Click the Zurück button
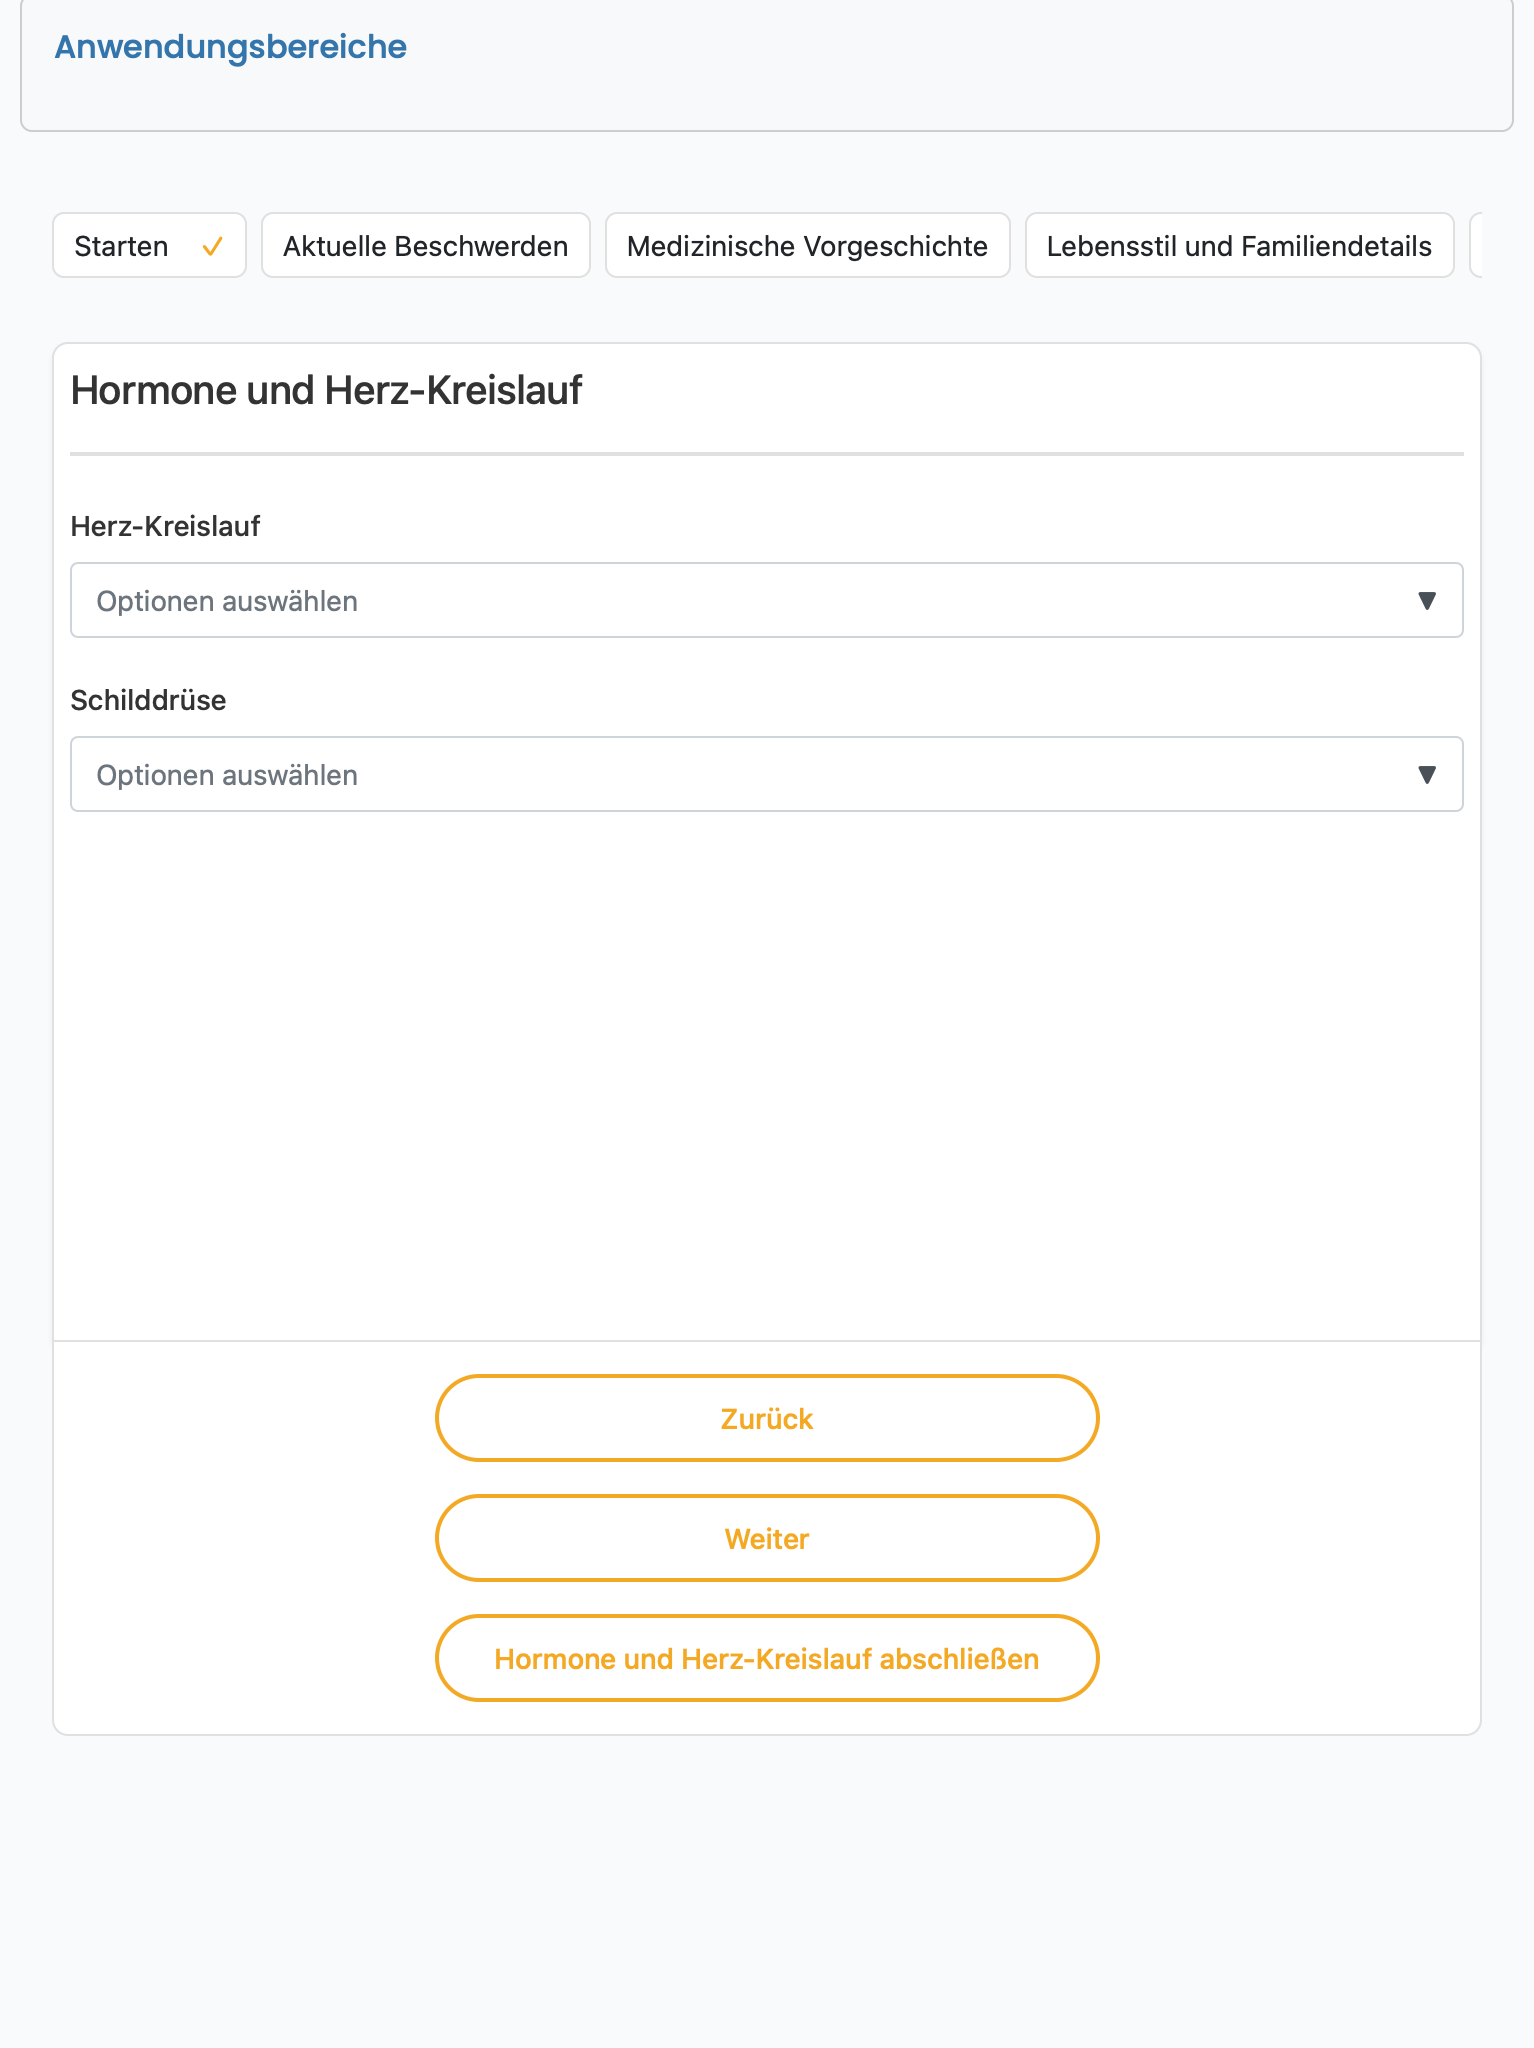Viewport: 1534px width, 2048px height. tap(767, 1418)
